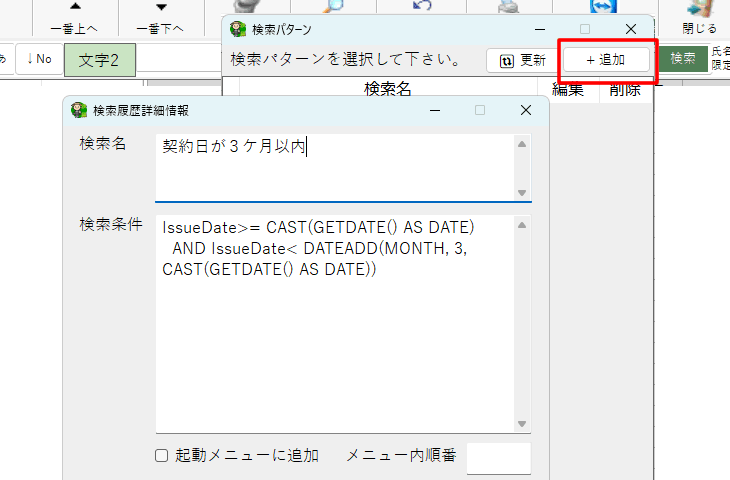
Task: Click into the メニュー内順番 input box
Action: pos(498,457)
